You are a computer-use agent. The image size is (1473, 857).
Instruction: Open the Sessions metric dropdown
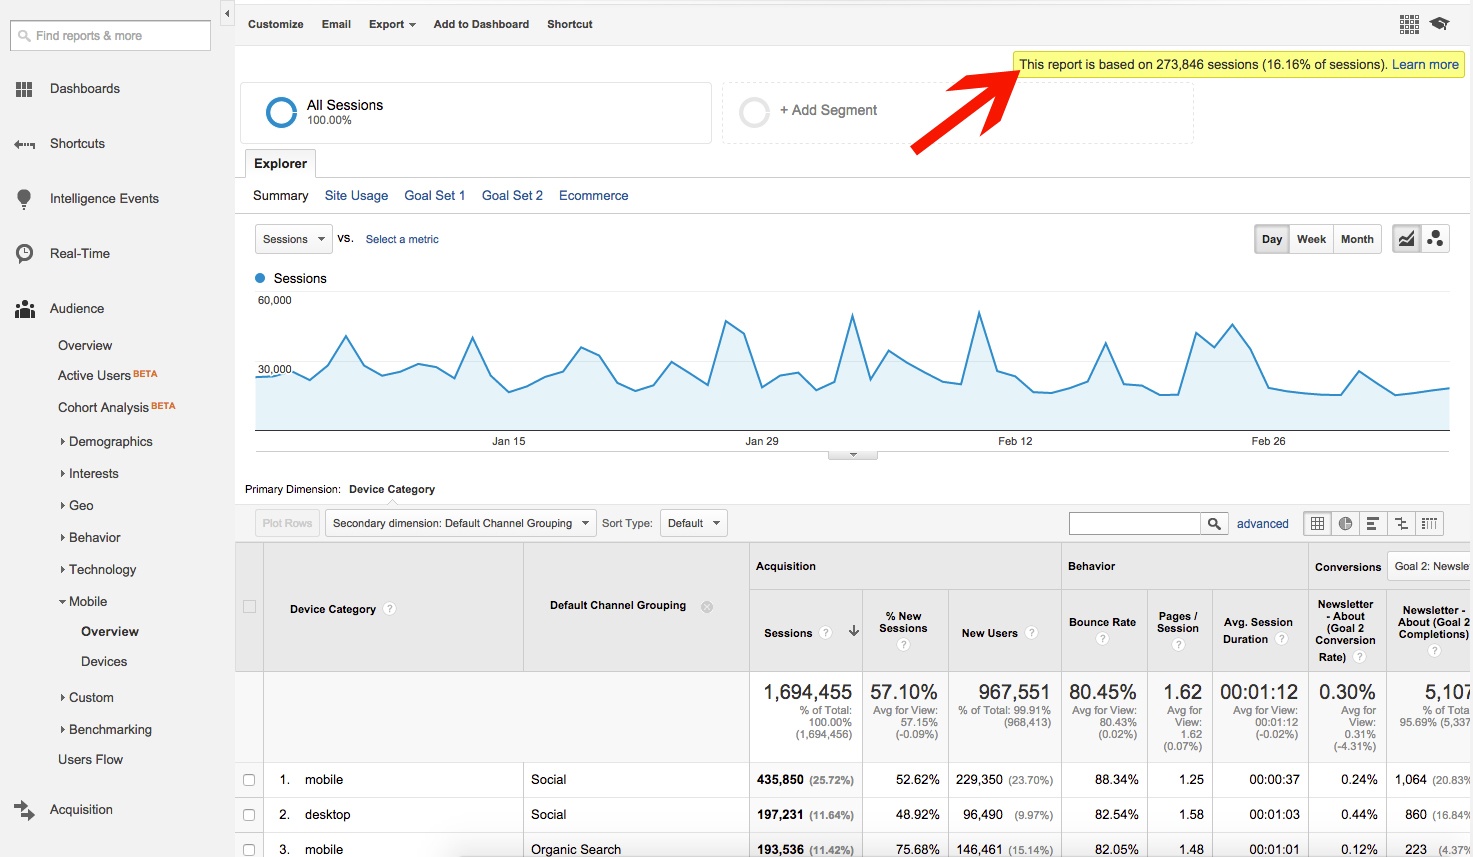click(x=293, y=238)
